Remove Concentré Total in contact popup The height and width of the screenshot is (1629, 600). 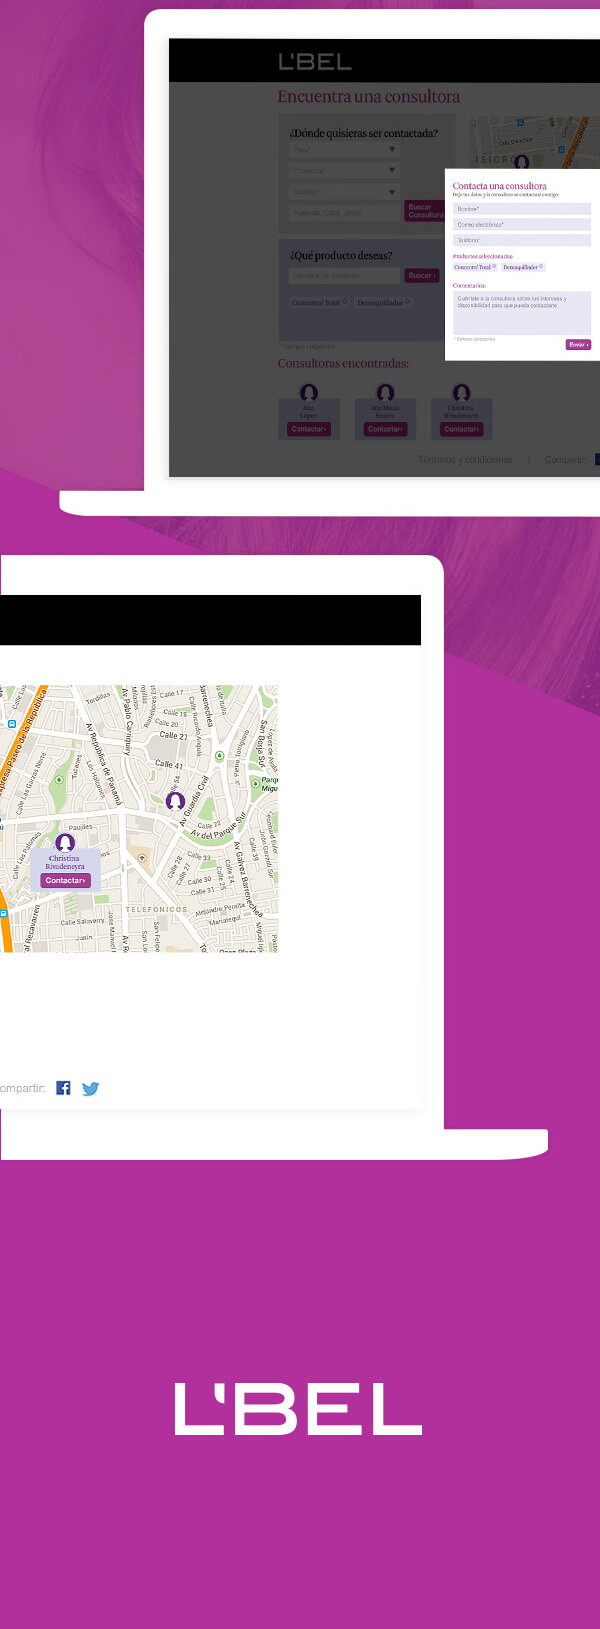[494, 267]
